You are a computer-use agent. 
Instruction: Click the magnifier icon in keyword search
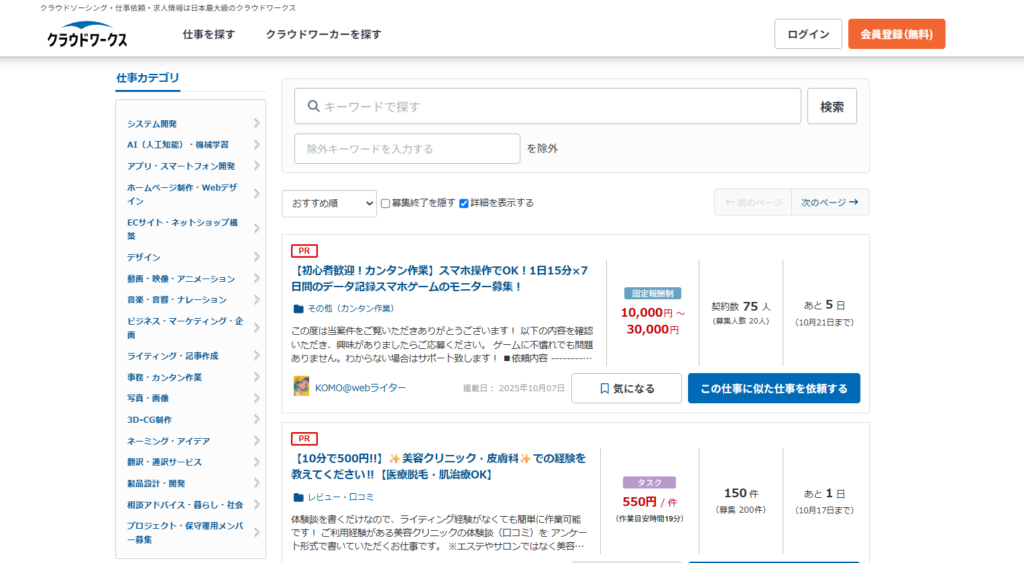click(313, 106)
